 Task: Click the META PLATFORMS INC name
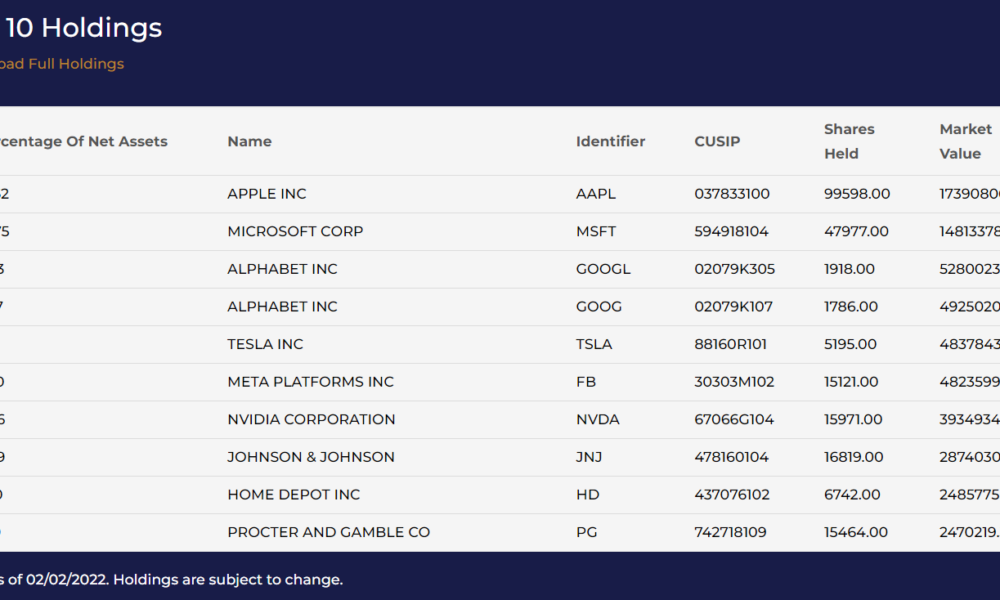click(310, 381)
